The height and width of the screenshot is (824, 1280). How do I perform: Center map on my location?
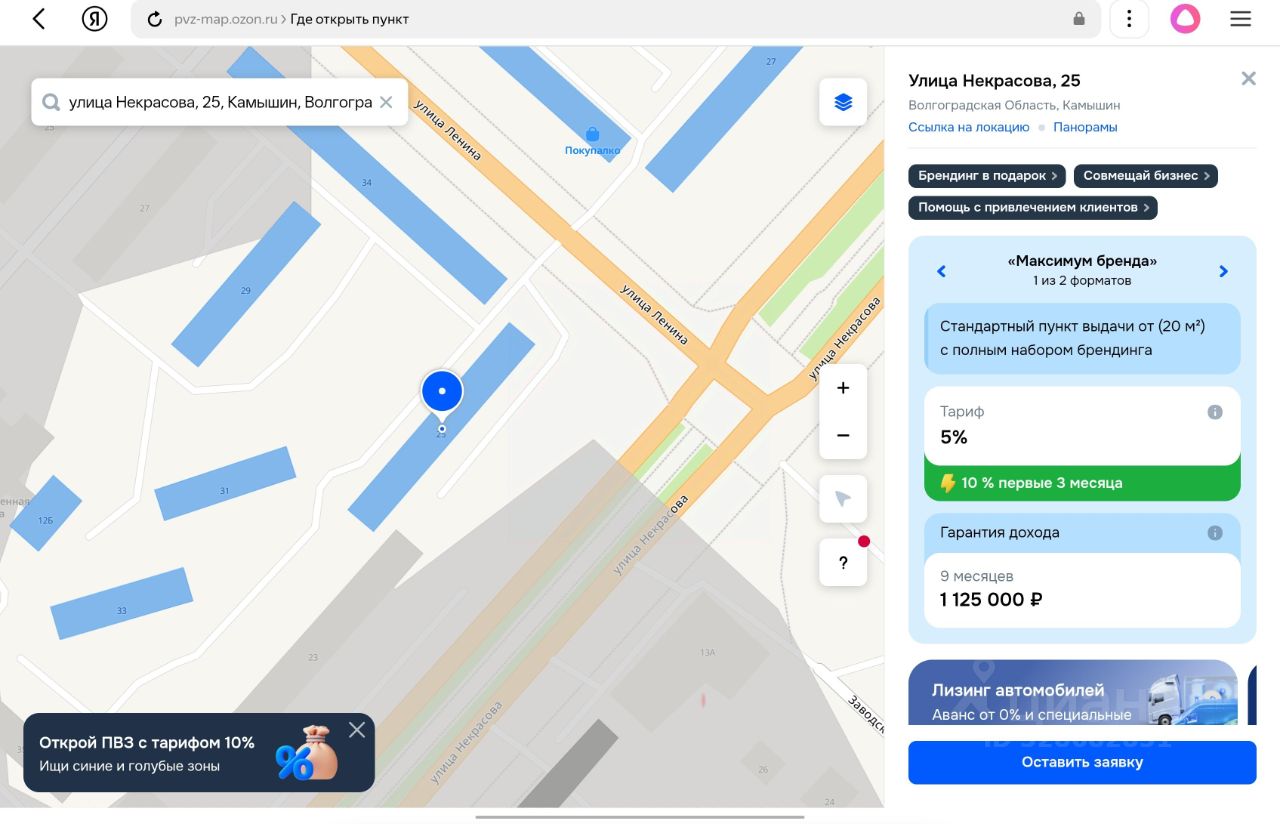coord(843,499)
